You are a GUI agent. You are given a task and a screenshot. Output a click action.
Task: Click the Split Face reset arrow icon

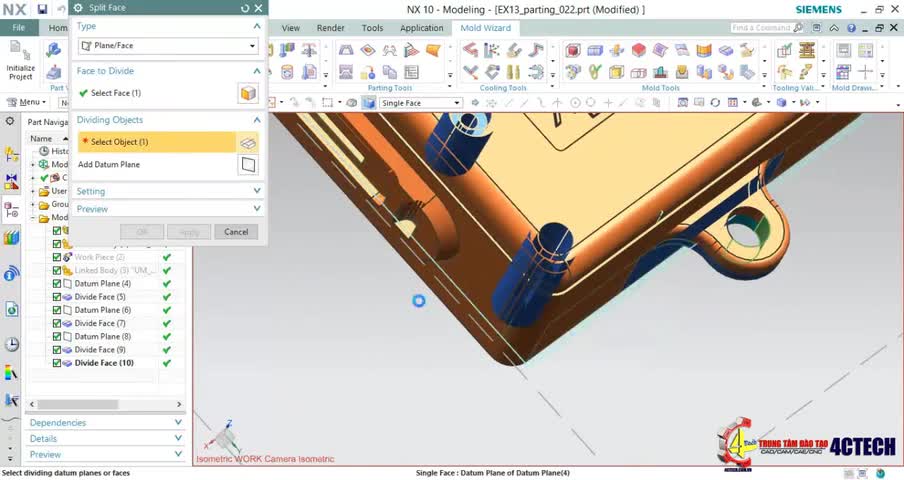pos(244,8)
